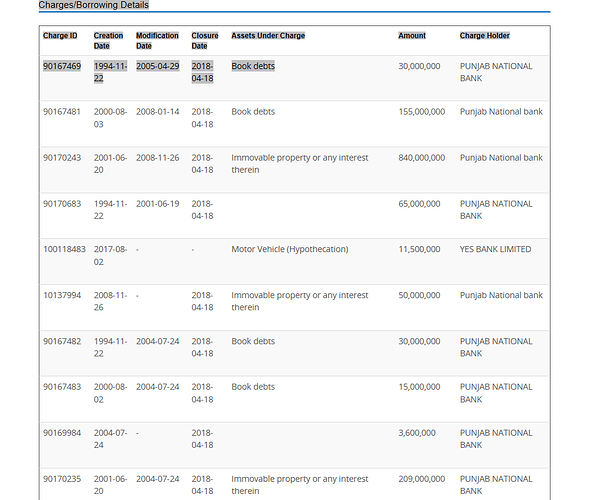Image resolution: width=598 pixels, height=500 pixels.
Task: Click the 840,000,000 amount cell
Action: pos(422,158)
